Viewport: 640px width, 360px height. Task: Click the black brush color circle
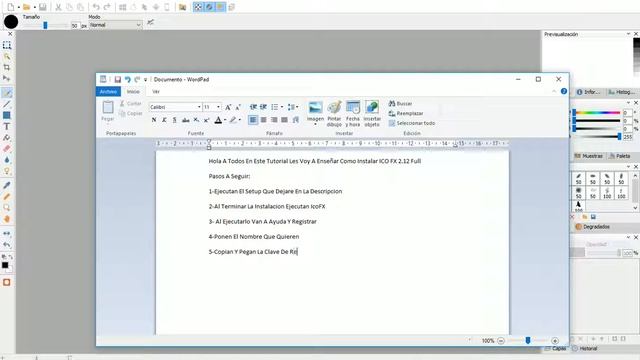click(x=11, y=22)
